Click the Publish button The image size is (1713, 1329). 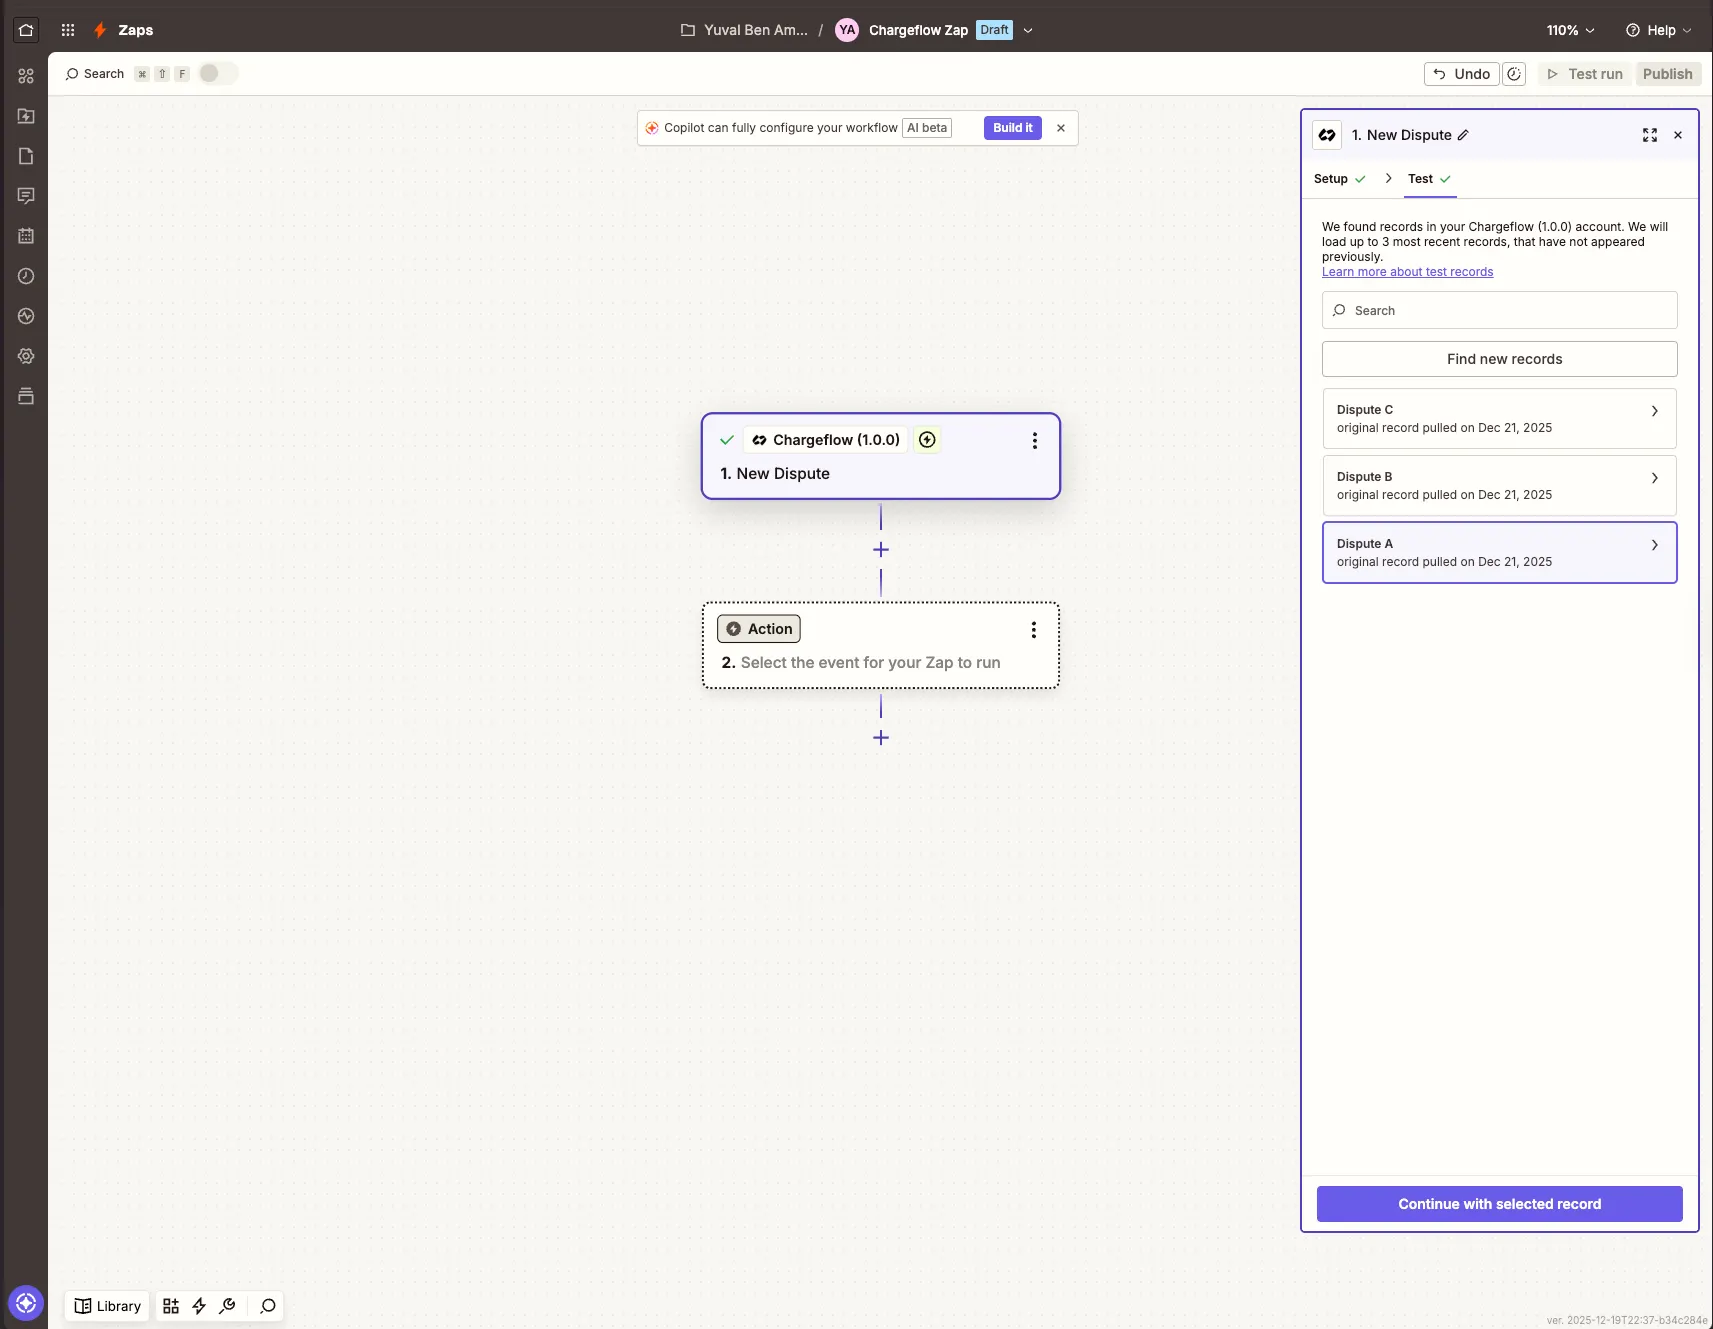1668,74
